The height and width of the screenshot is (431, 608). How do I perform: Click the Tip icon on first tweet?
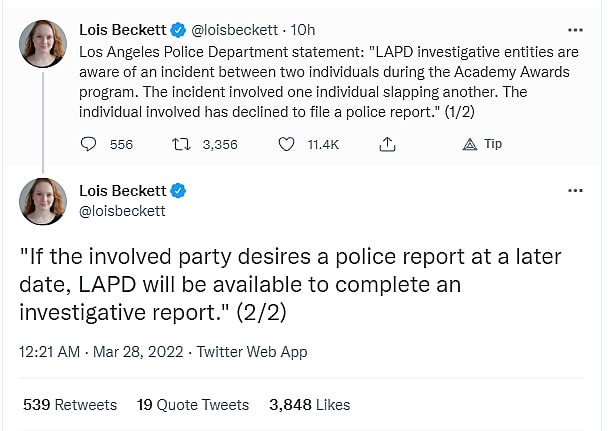(470, 145)
